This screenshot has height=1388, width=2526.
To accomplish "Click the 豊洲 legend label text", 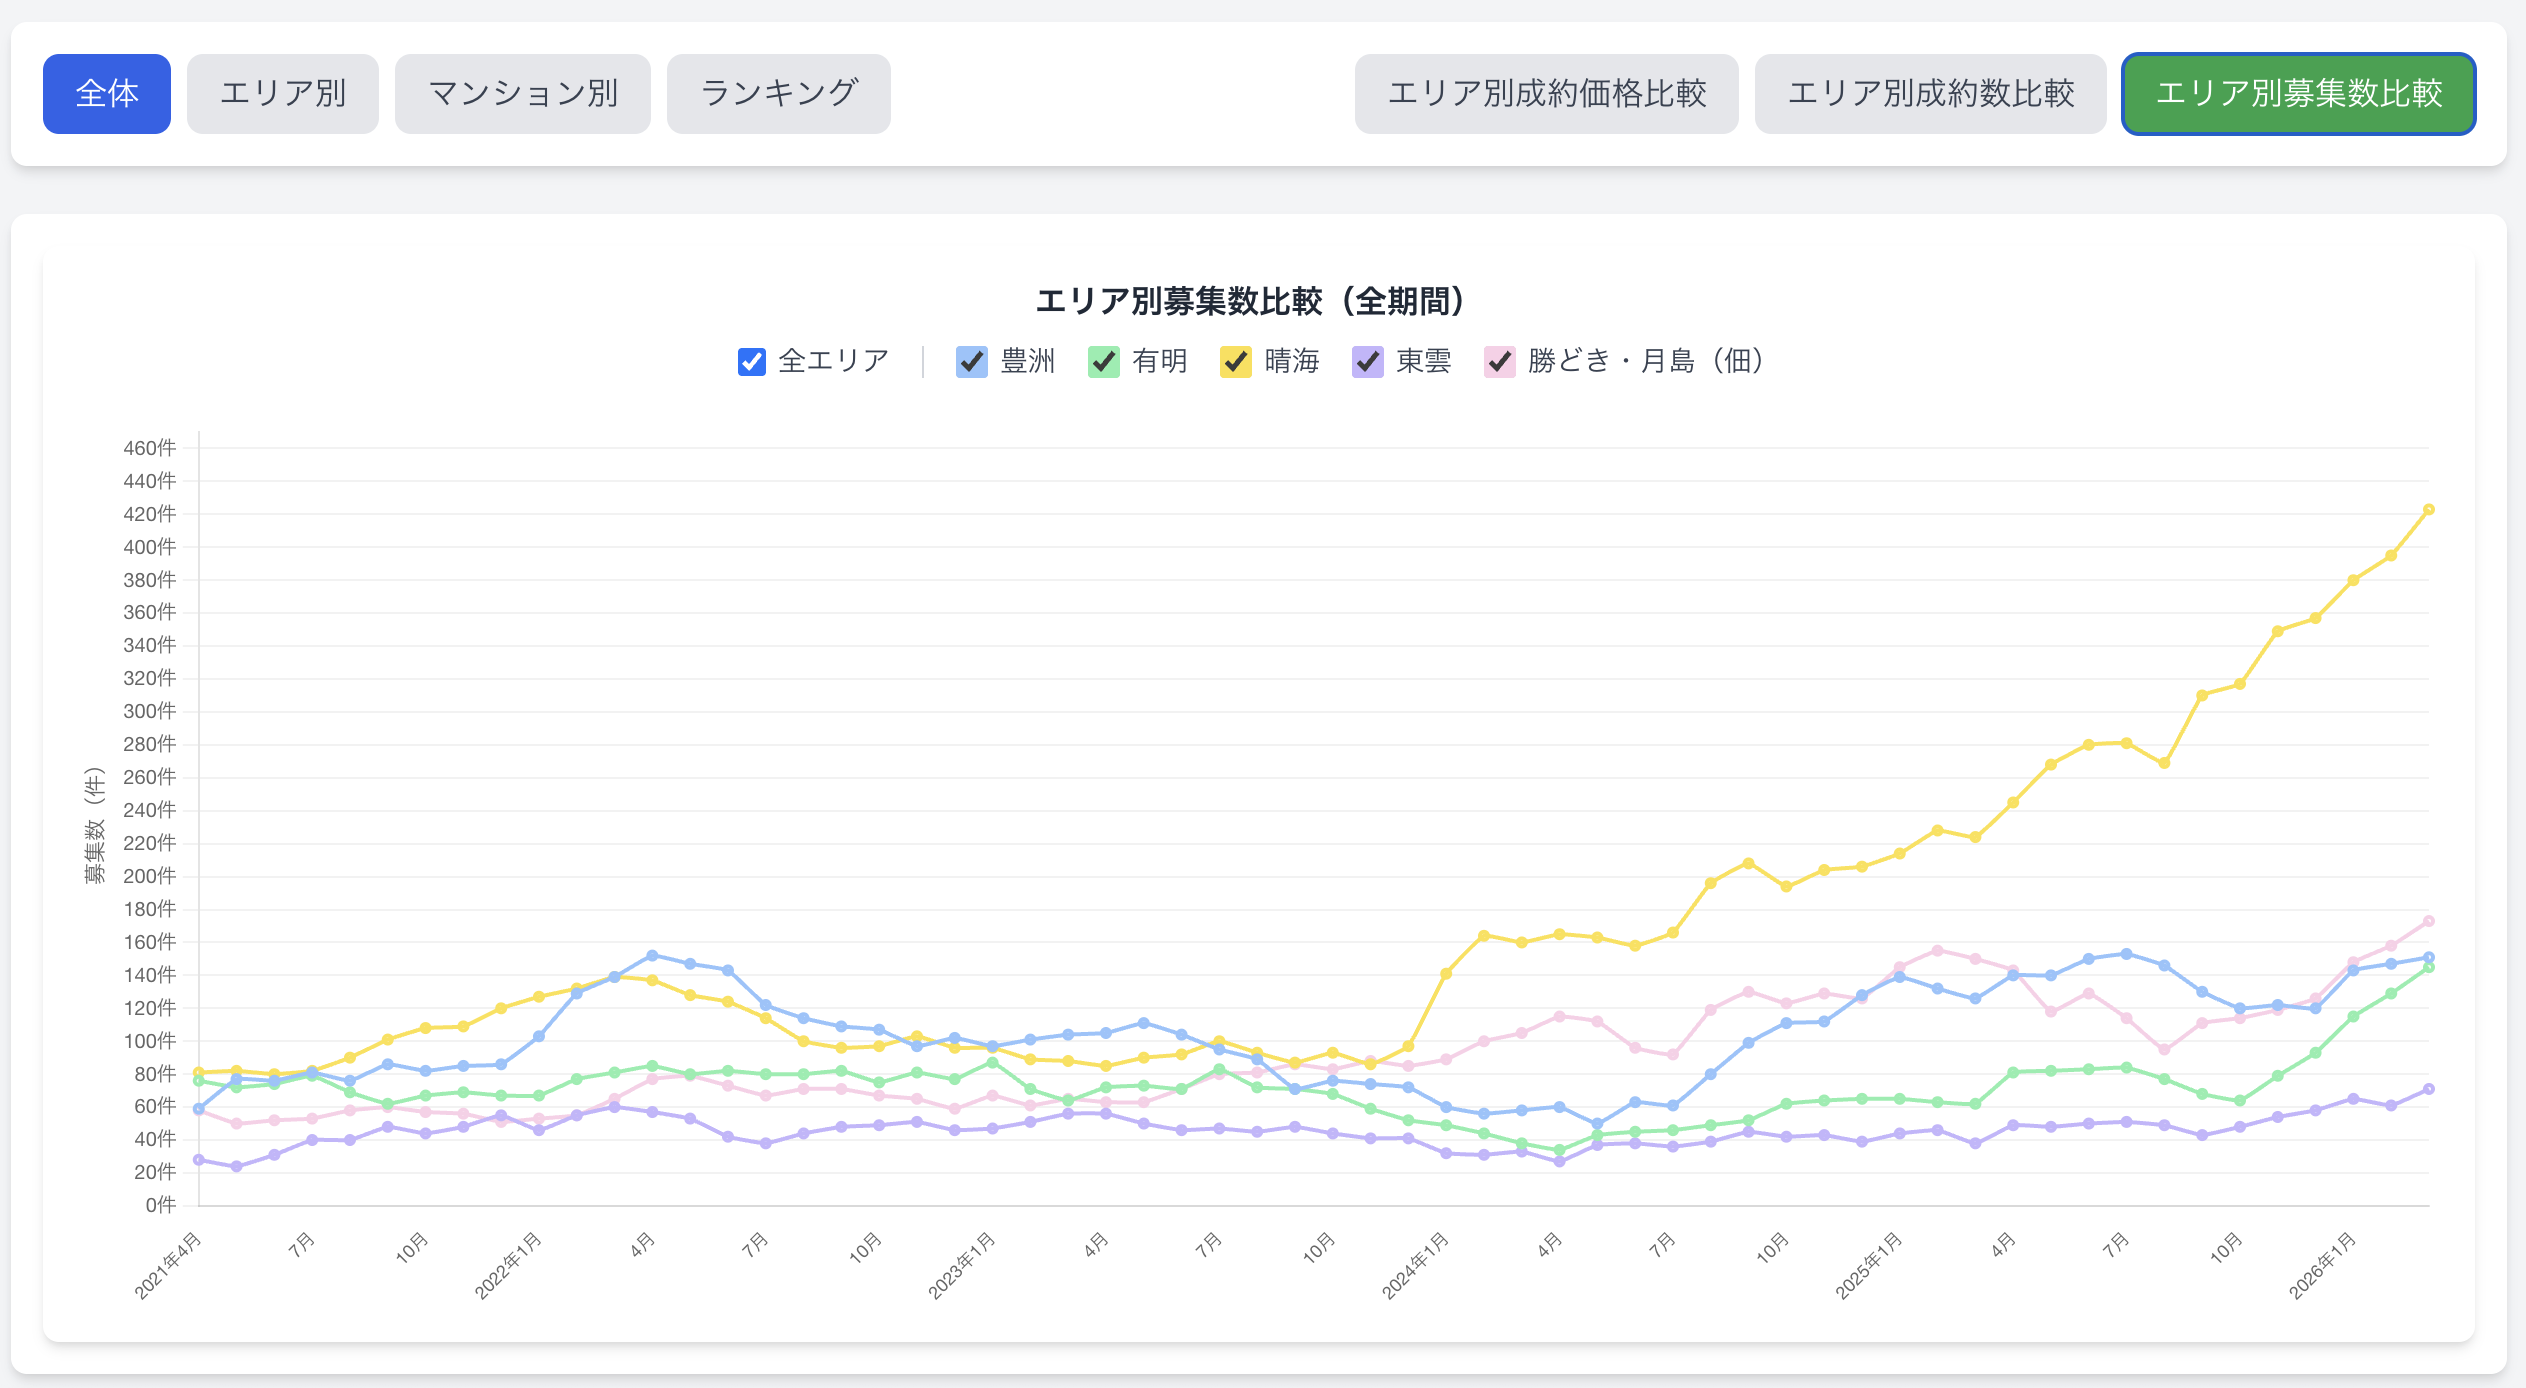I will point(1027,361).
